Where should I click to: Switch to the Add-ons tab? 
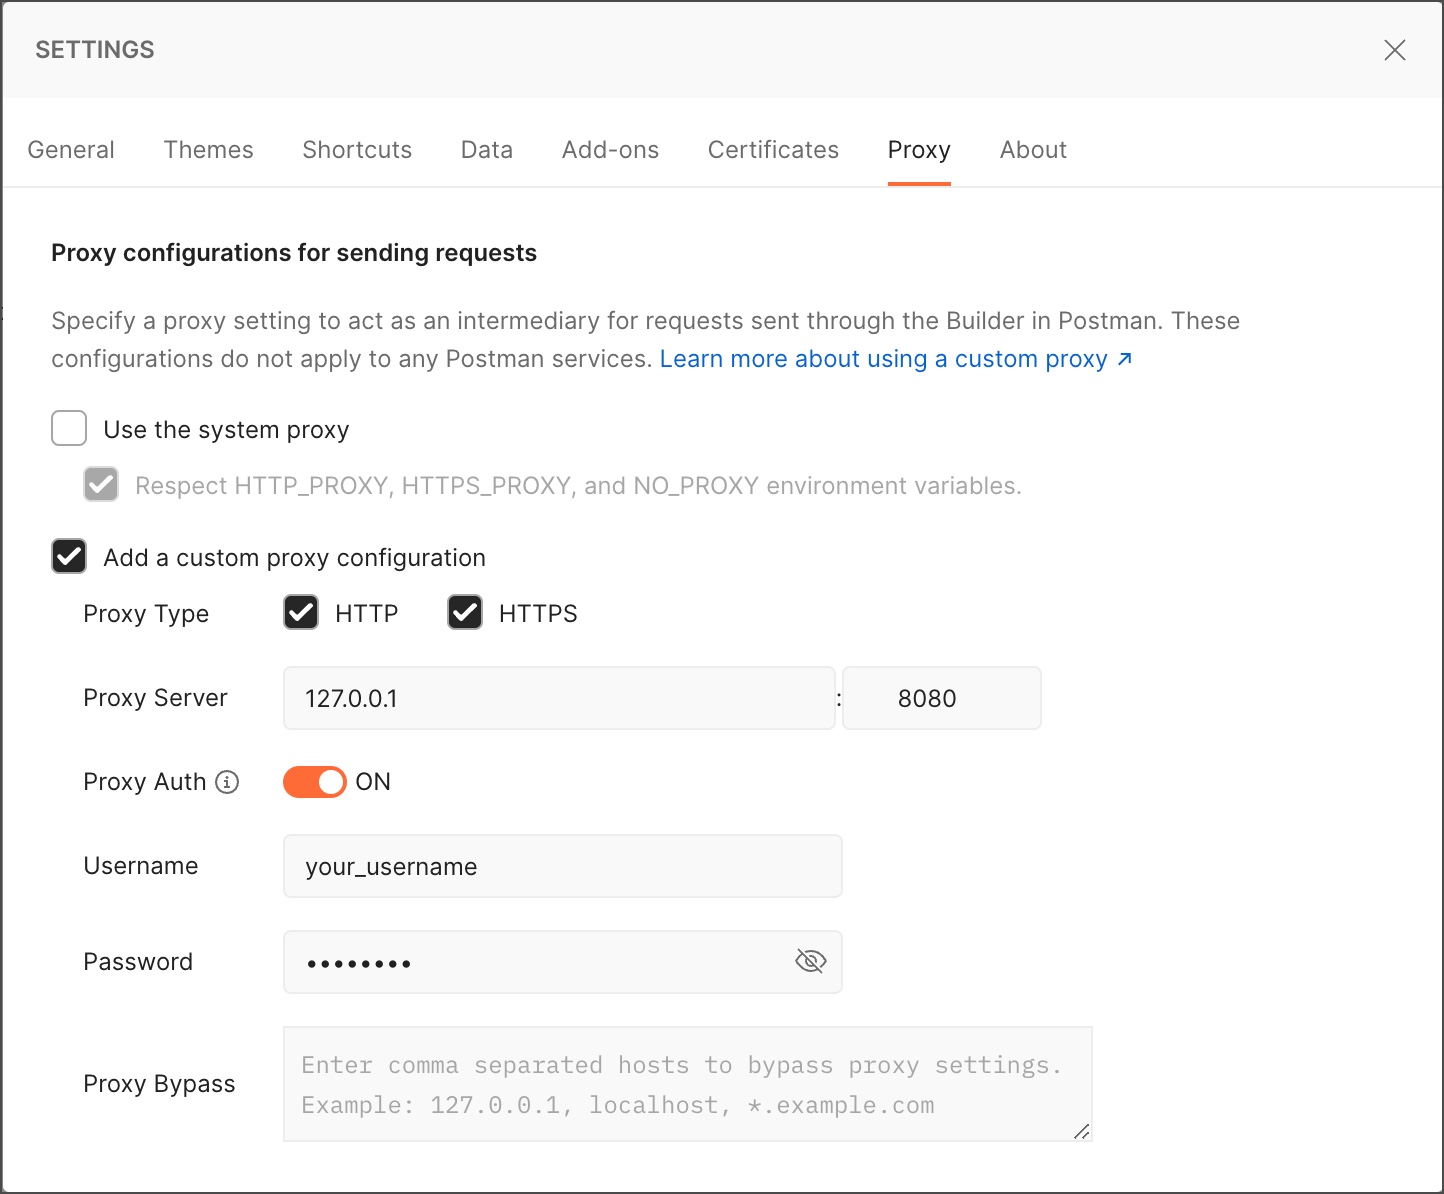click(x=610, y=149)
